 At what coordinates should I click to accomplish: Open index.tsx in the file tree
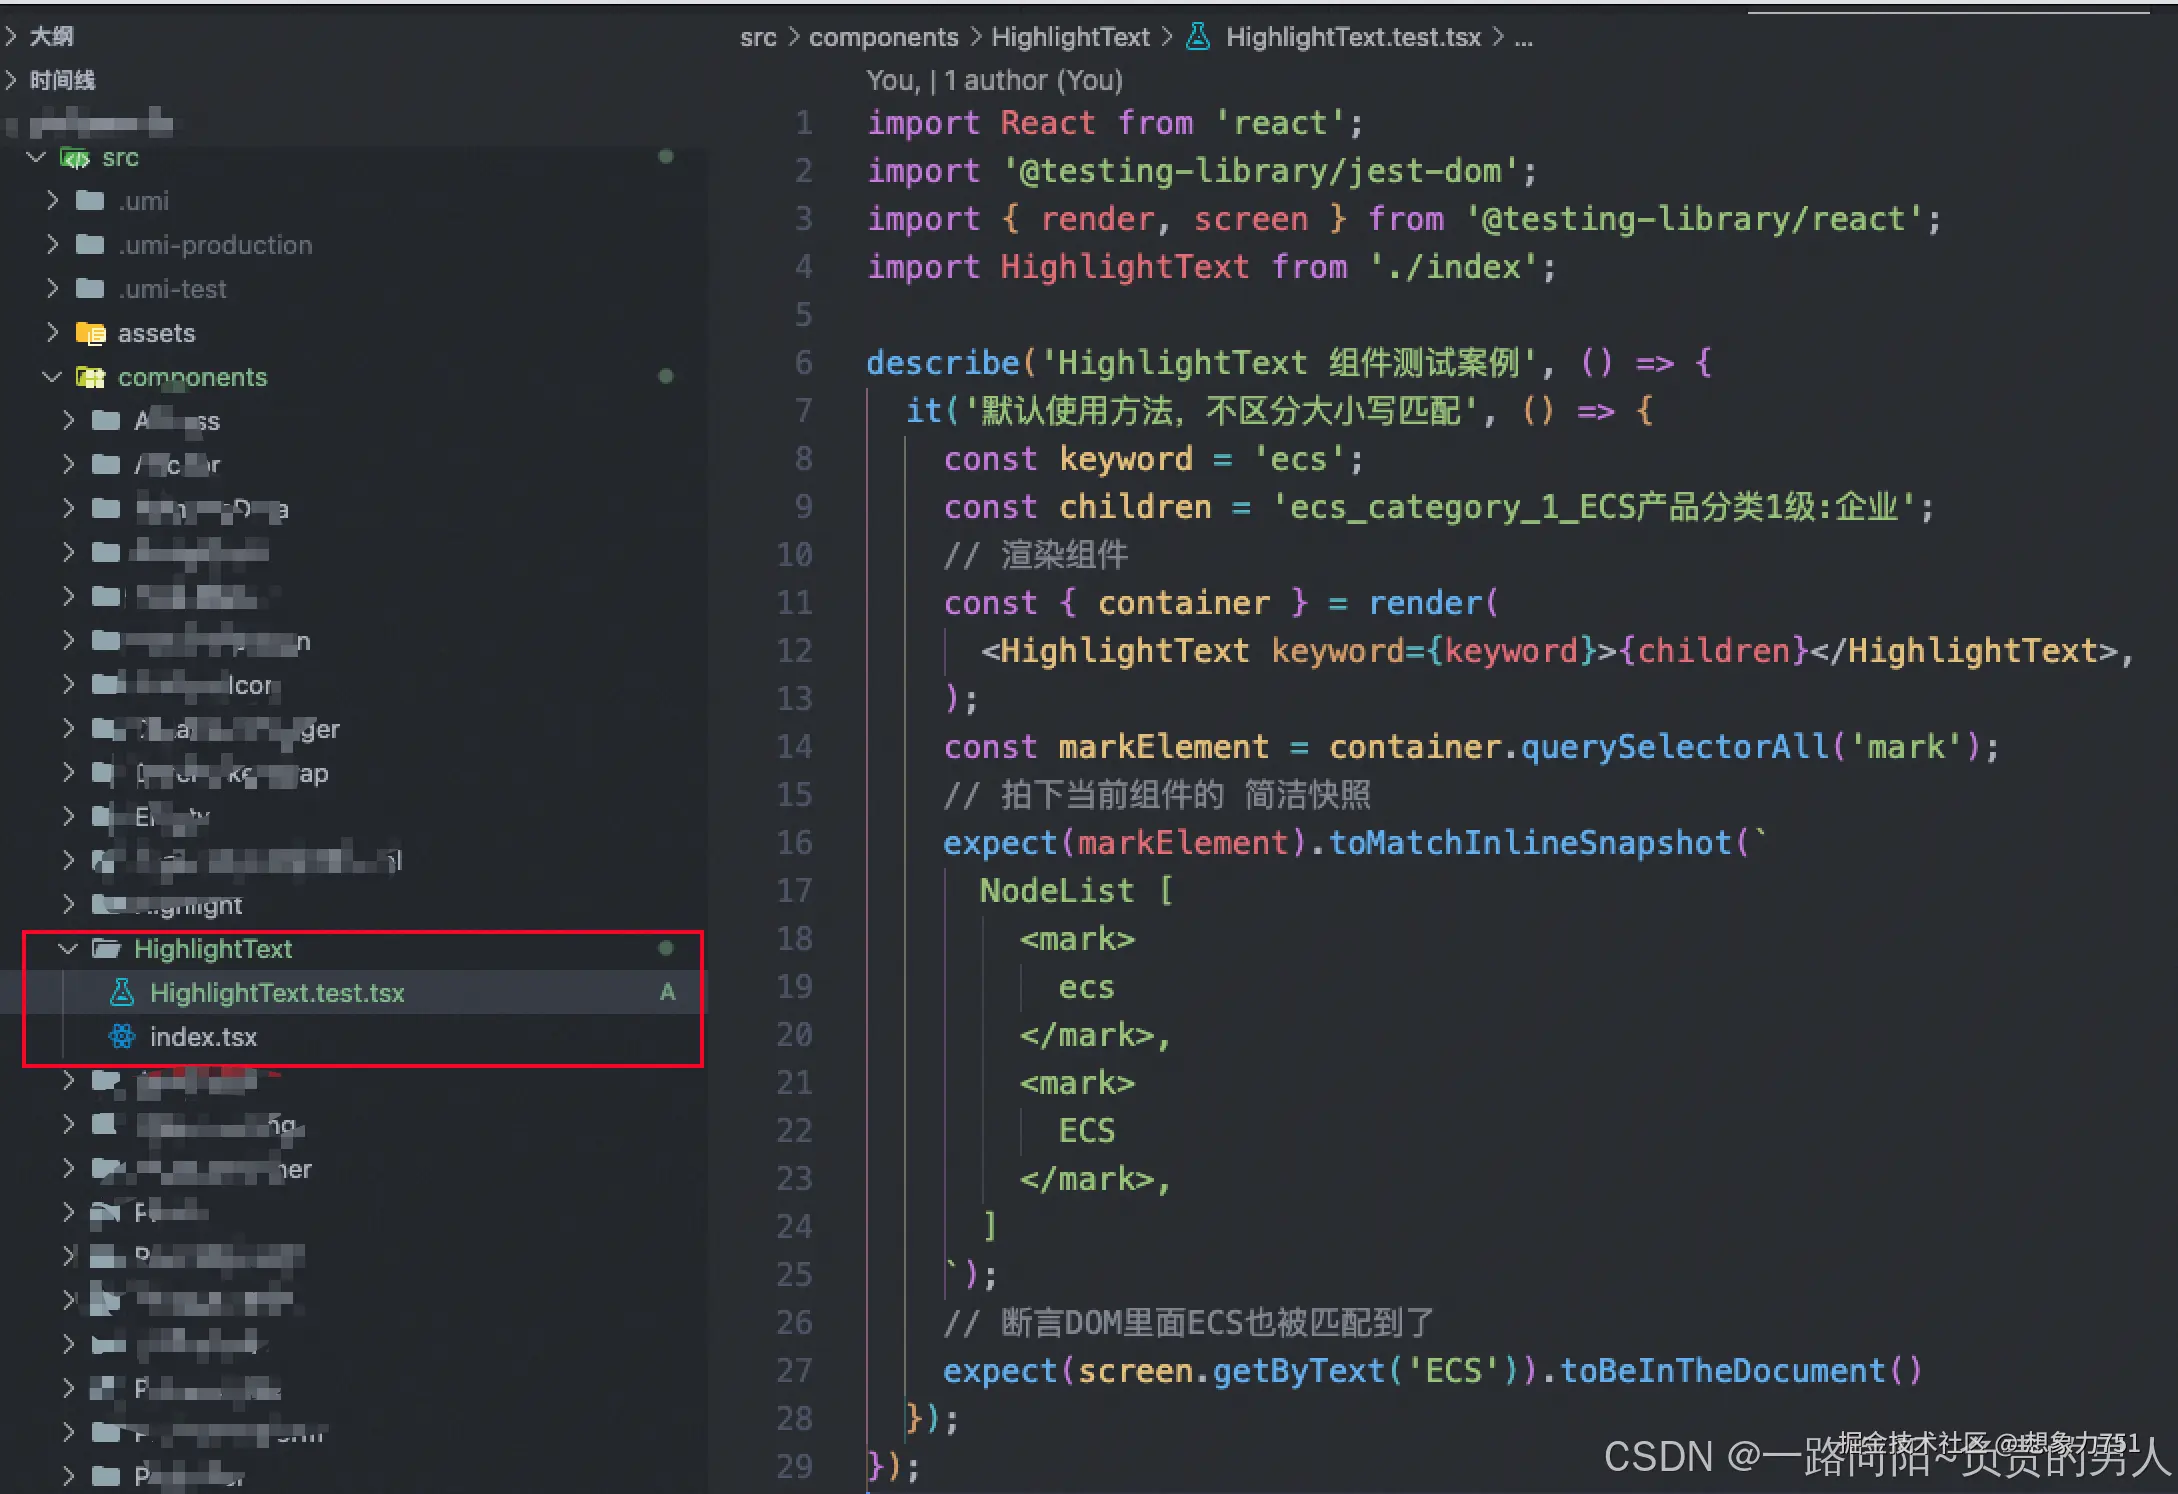click(x=203, y=1036)
